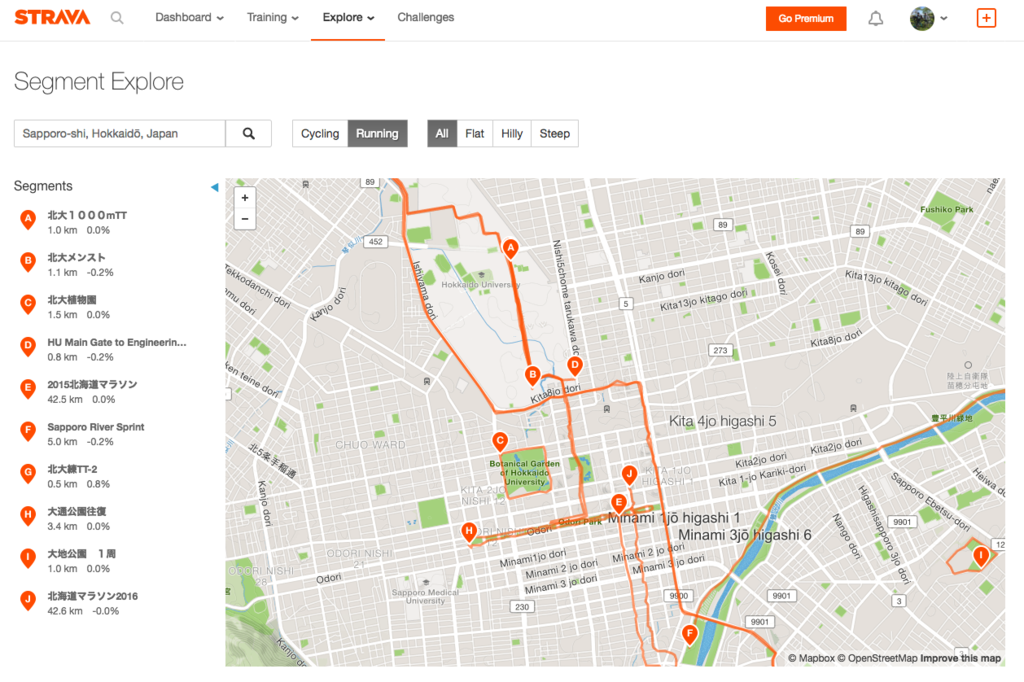Click the OpenStreetMap attribution link
The width and height of the screenshot is (1024, 682).
(877, 658)
